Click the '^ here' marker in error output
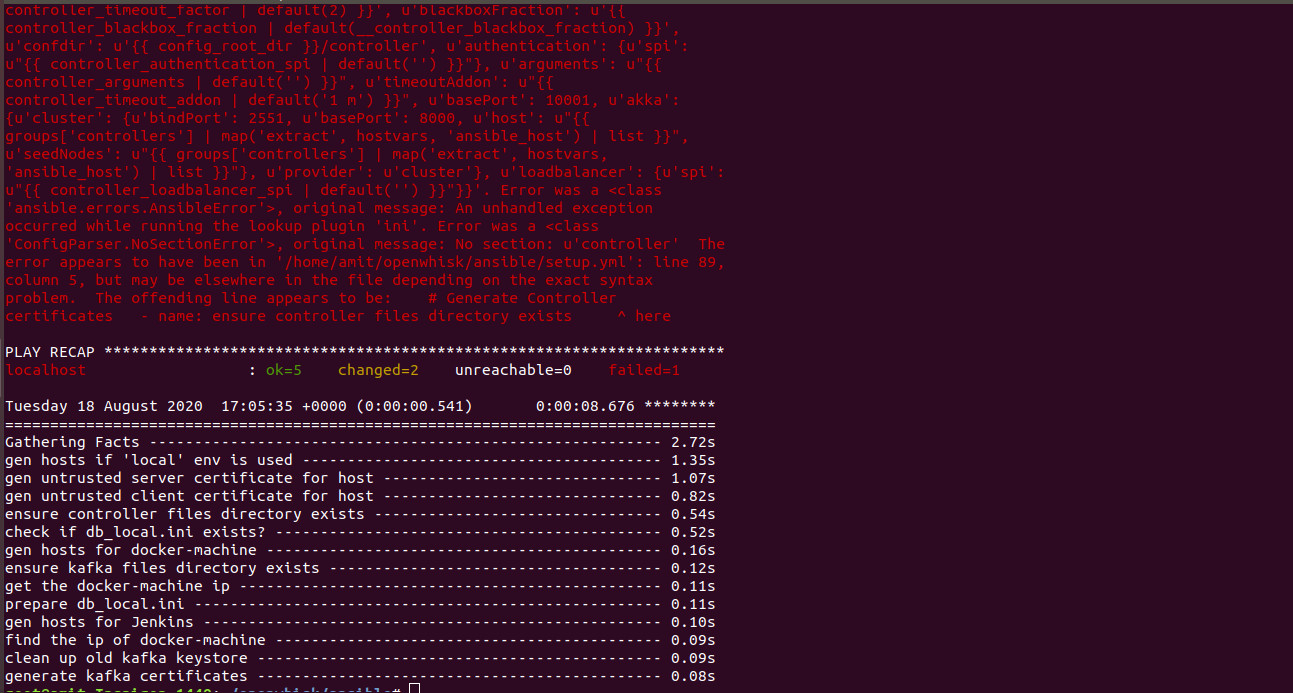This screenshot has width=1293, height=693. 645,316
